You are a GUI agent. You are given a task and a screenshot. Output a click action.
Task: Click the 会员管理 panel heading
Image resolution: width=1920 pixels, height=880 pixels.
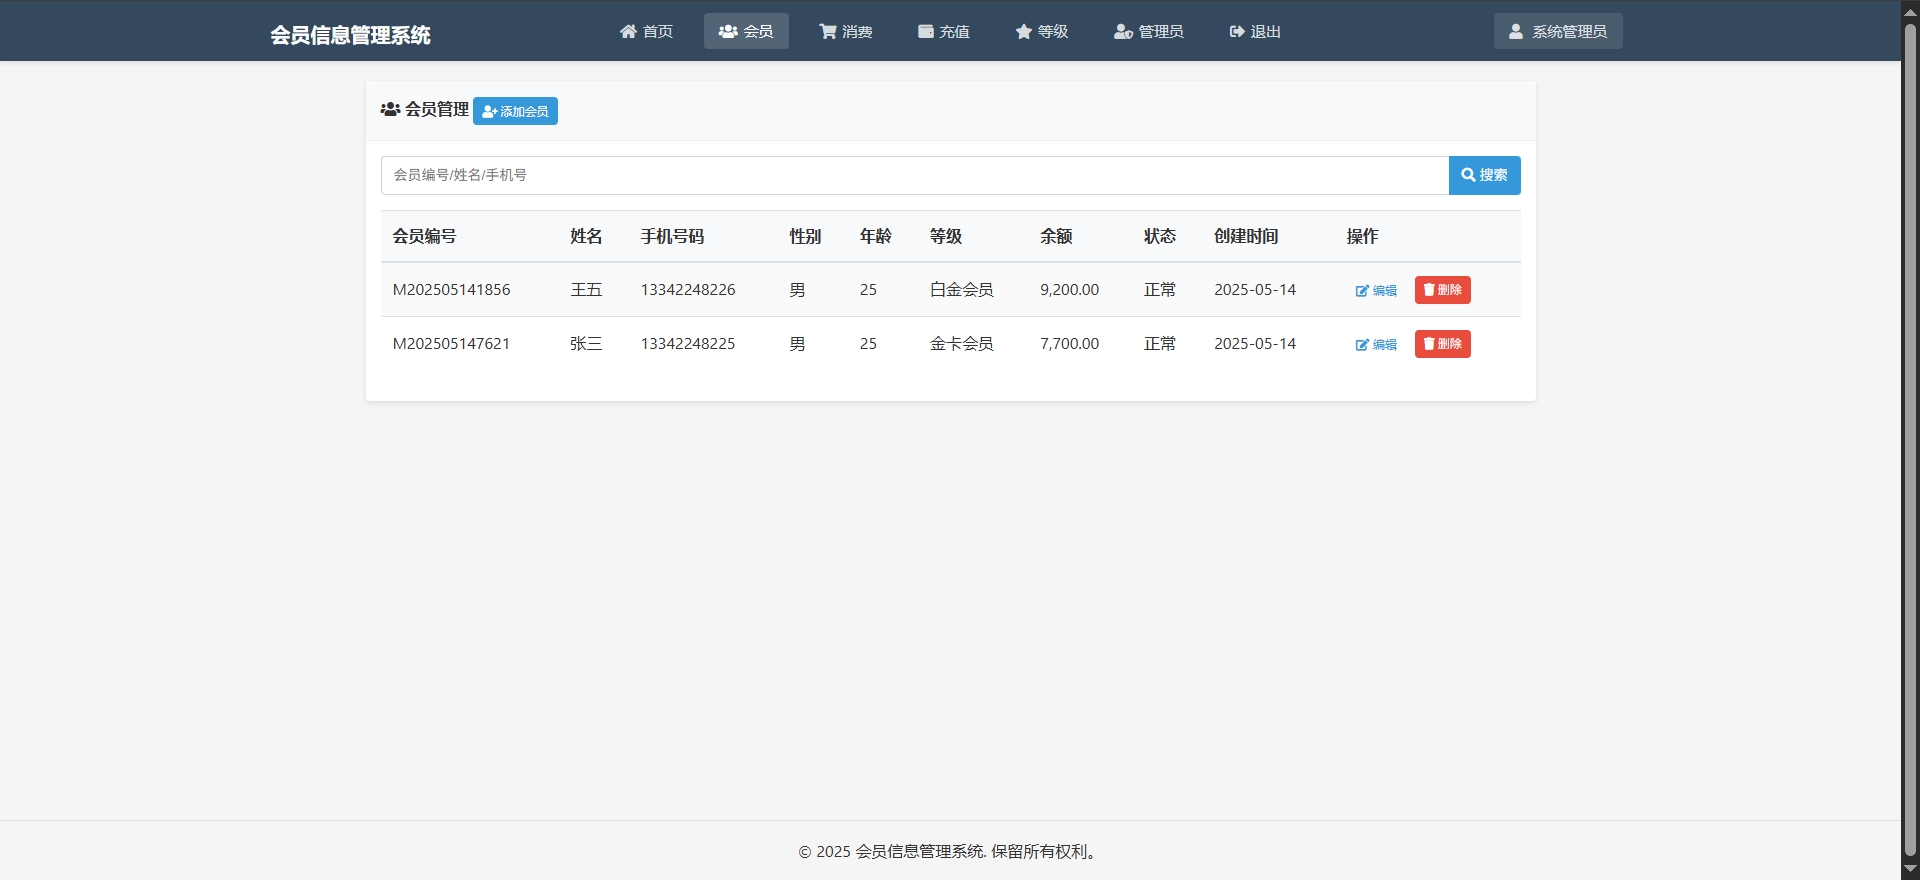click(x=425, y=109)
